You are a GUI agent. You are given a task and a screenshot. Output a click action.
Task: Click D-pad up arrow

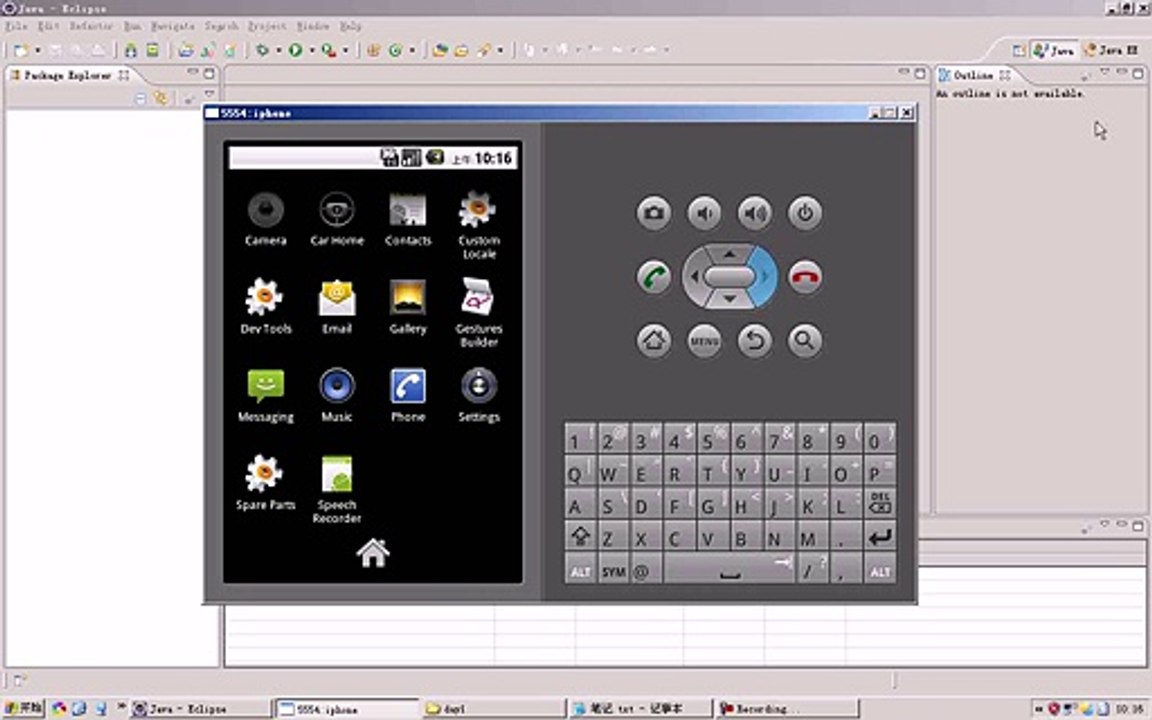coord(729,253)
